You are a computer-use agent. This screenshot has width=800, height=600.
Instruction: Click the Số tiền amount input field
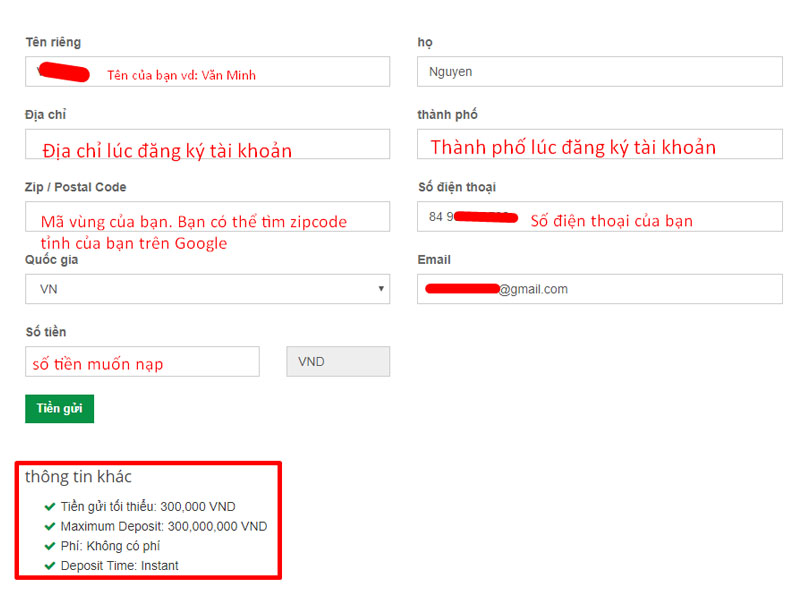pos(142,362)
